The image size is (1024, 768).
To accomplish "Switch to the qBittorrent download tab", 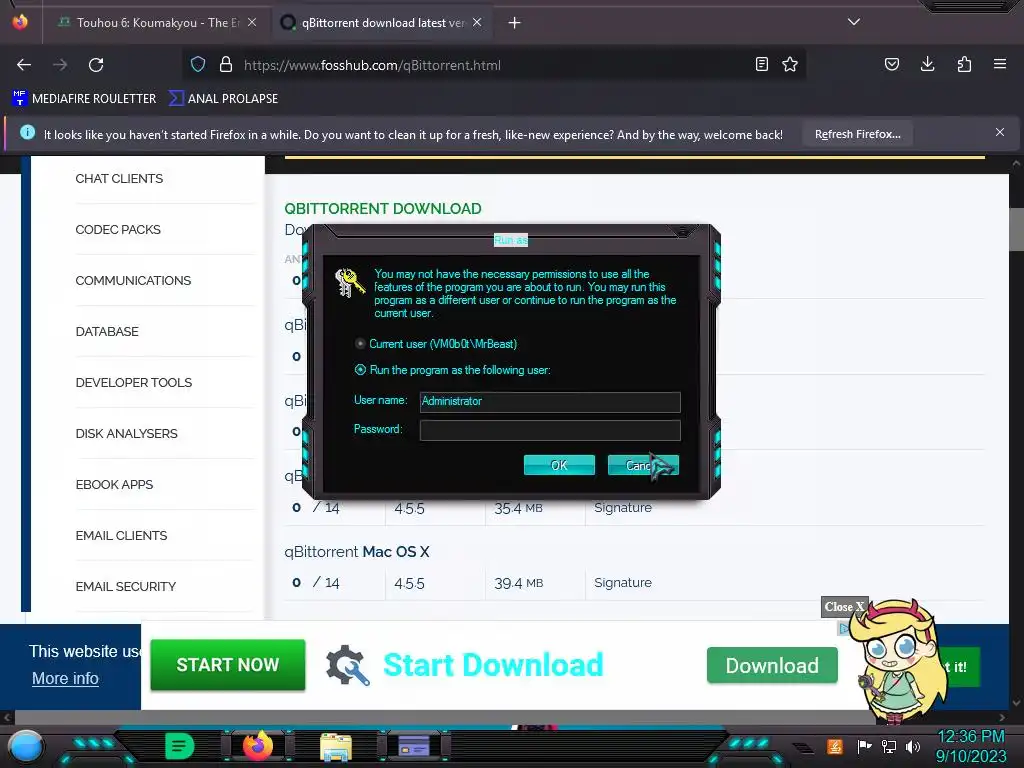I will click(x=383, y=23).
